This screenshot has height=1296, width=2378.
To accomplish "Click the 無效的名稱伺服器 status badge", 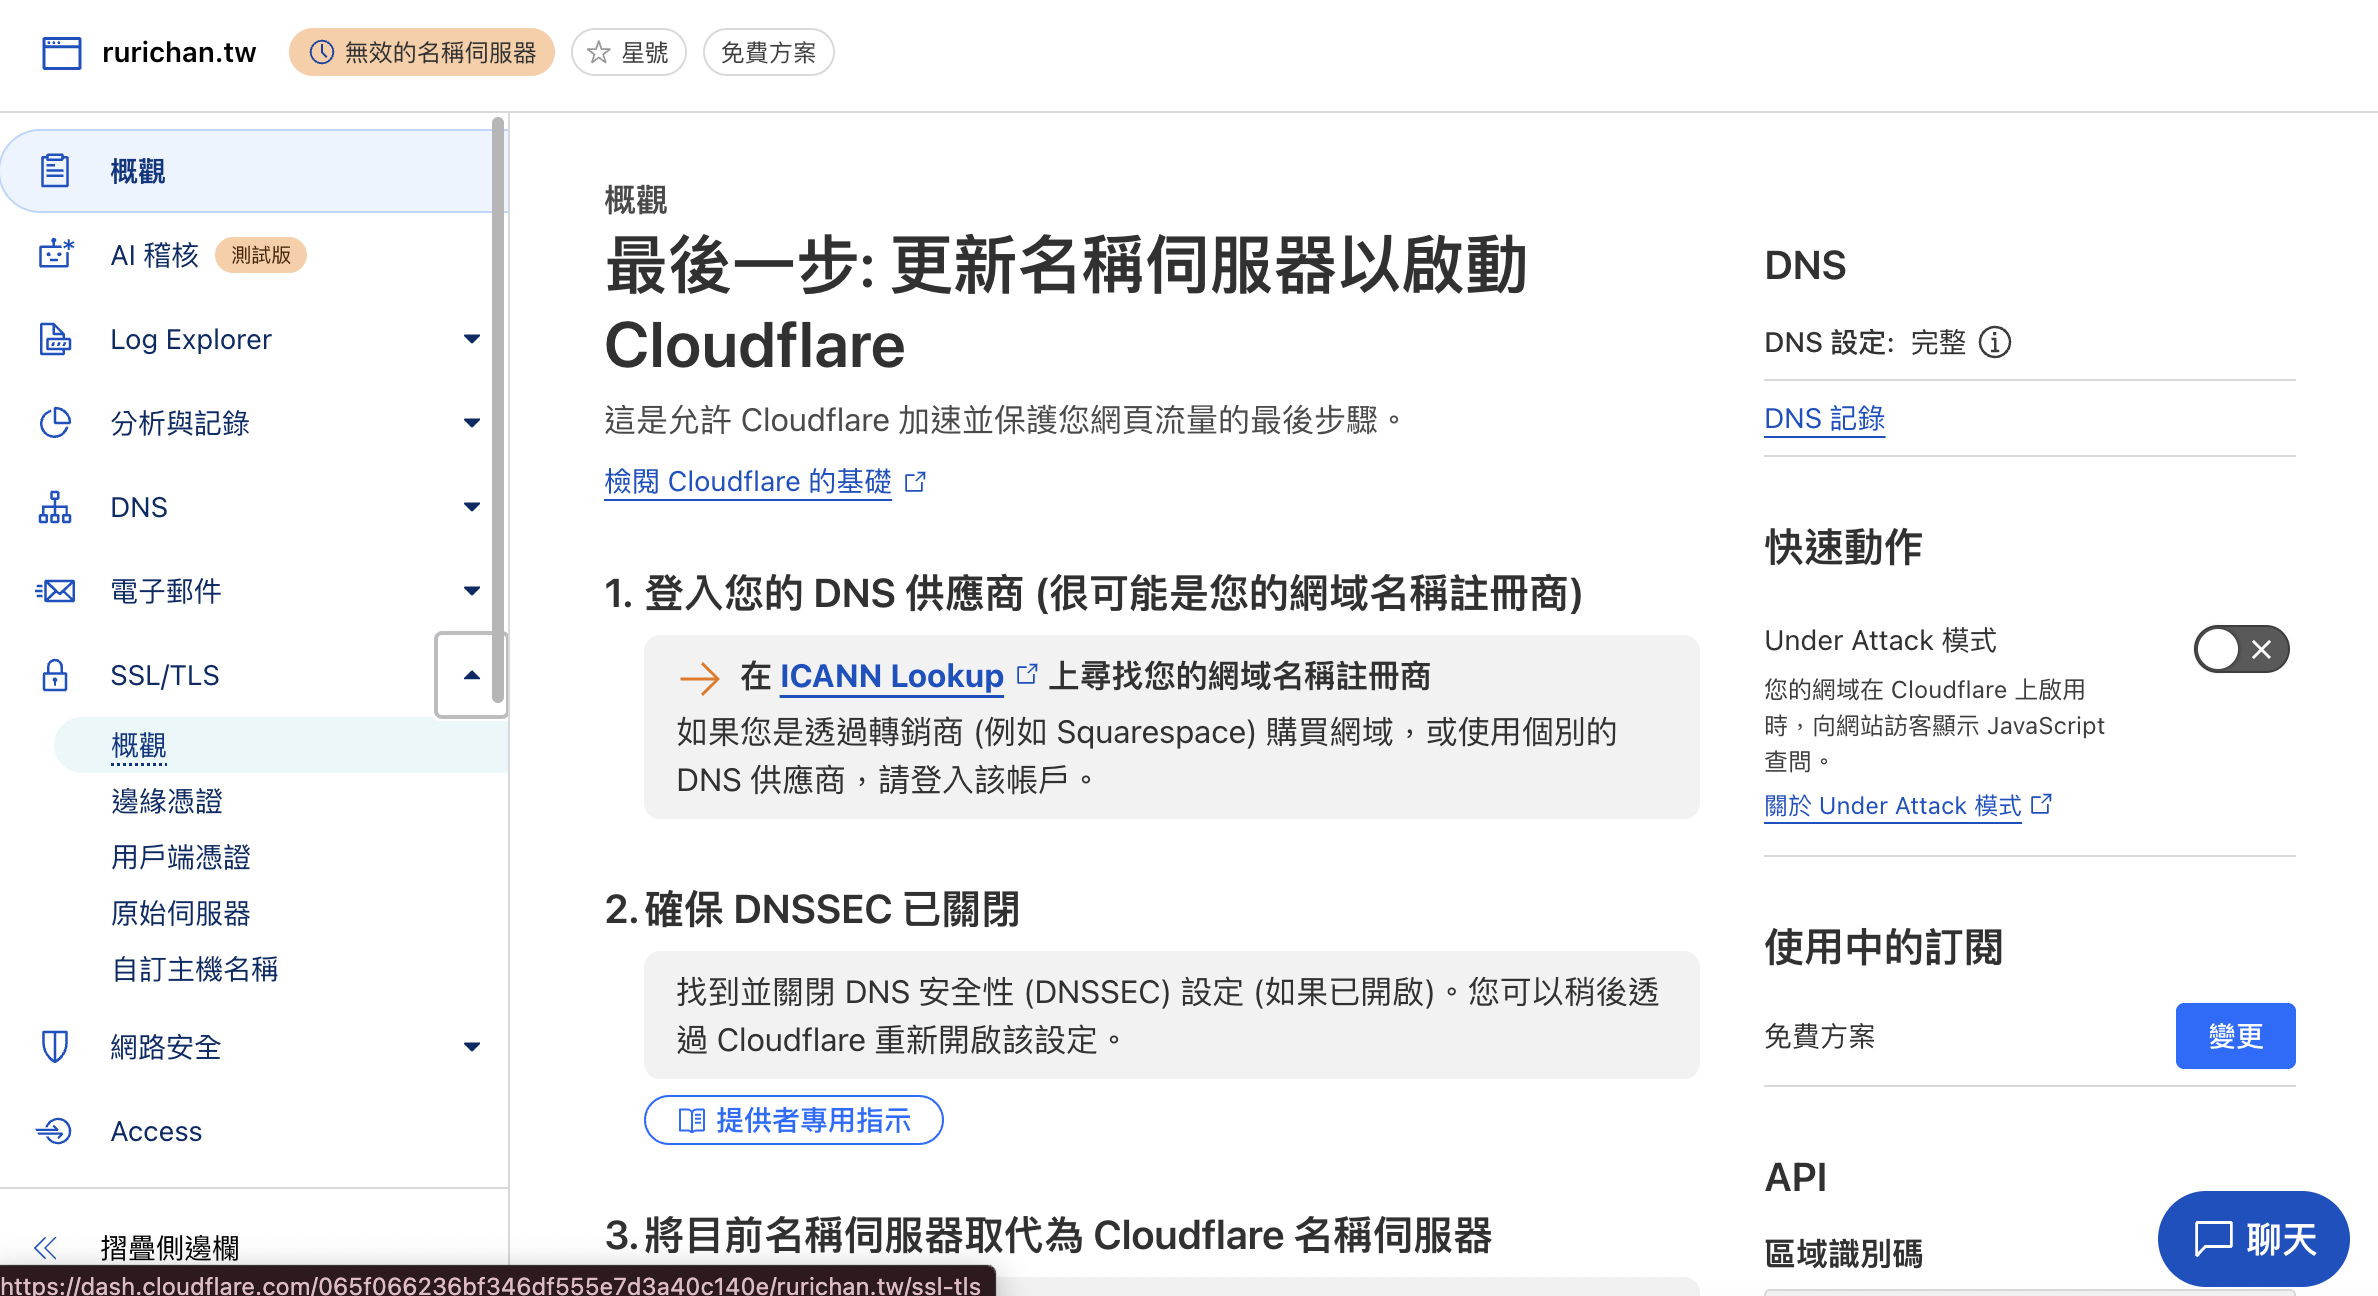I will pos(422,52).
